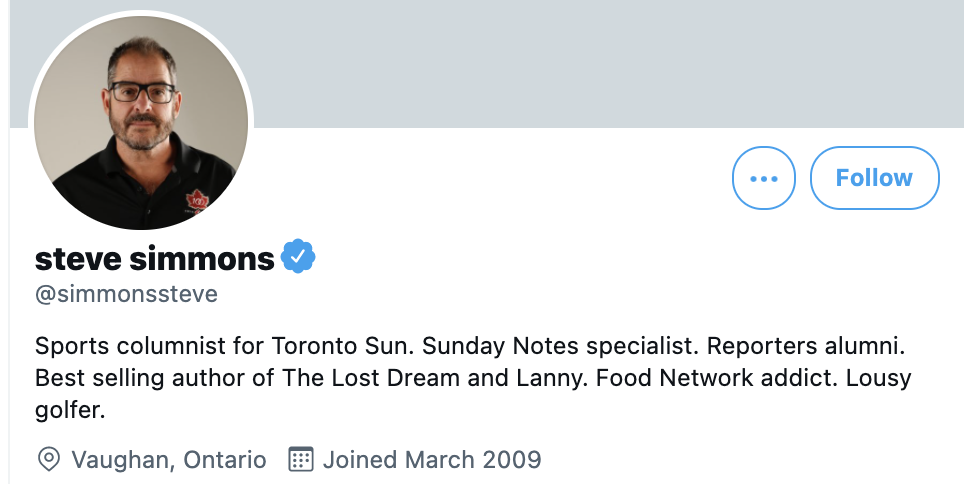Screen dimensions: 964x484
Task: Select the @simmonssteve handle
Action: (126, 294)
